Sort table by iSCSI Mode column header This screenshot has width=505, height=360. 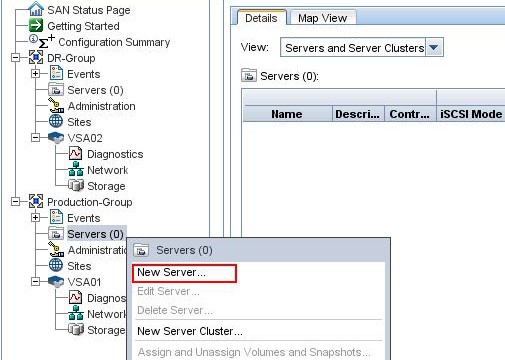tap(471, 114)
